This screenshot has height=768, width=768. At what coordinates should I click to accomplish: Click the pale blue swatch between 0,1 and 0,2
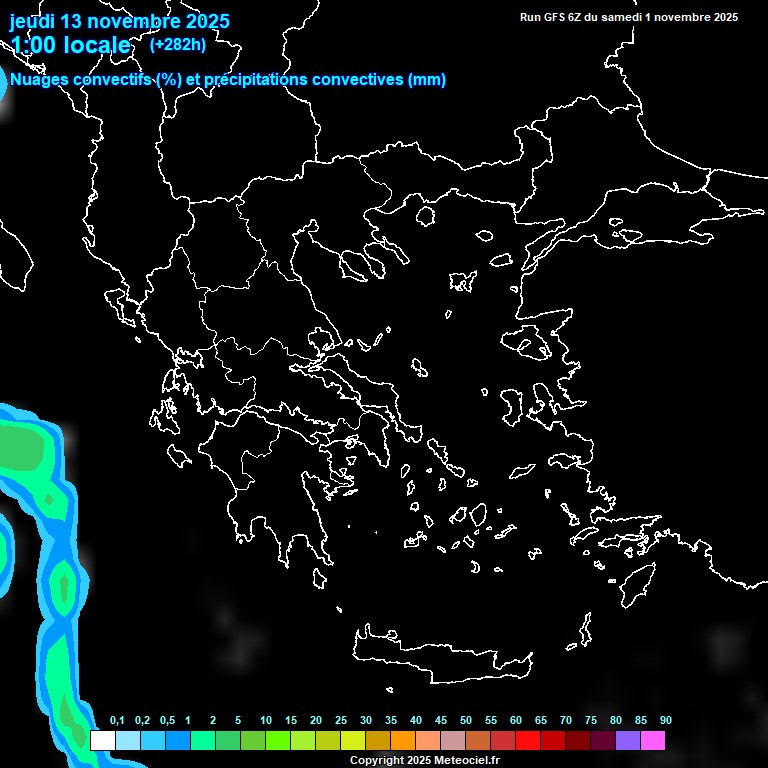(127, 740)
